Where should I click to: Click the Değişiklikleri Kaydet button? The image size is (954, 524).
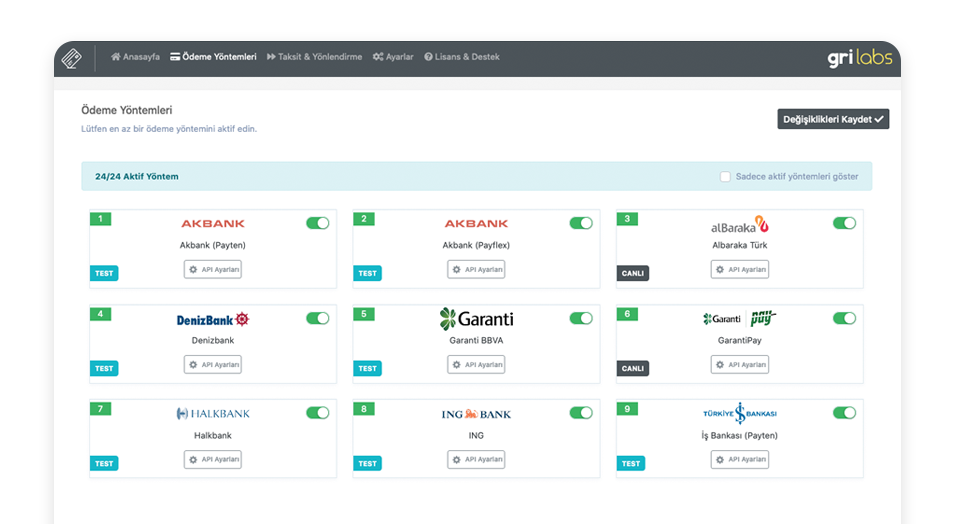pos(833,119)
